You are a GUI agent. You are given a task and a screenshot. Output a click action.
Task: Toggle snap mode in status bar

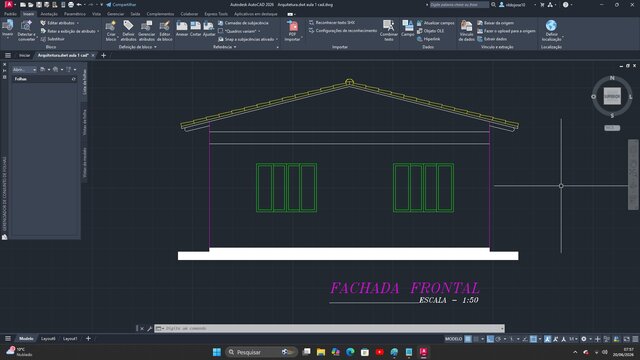click(476, 339)
